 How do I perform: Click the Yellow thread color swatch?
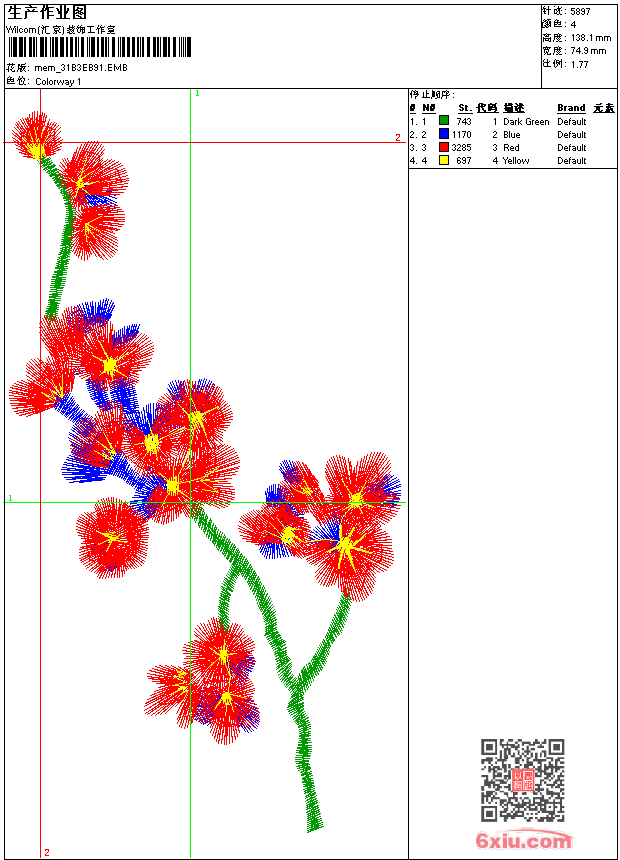444,160
